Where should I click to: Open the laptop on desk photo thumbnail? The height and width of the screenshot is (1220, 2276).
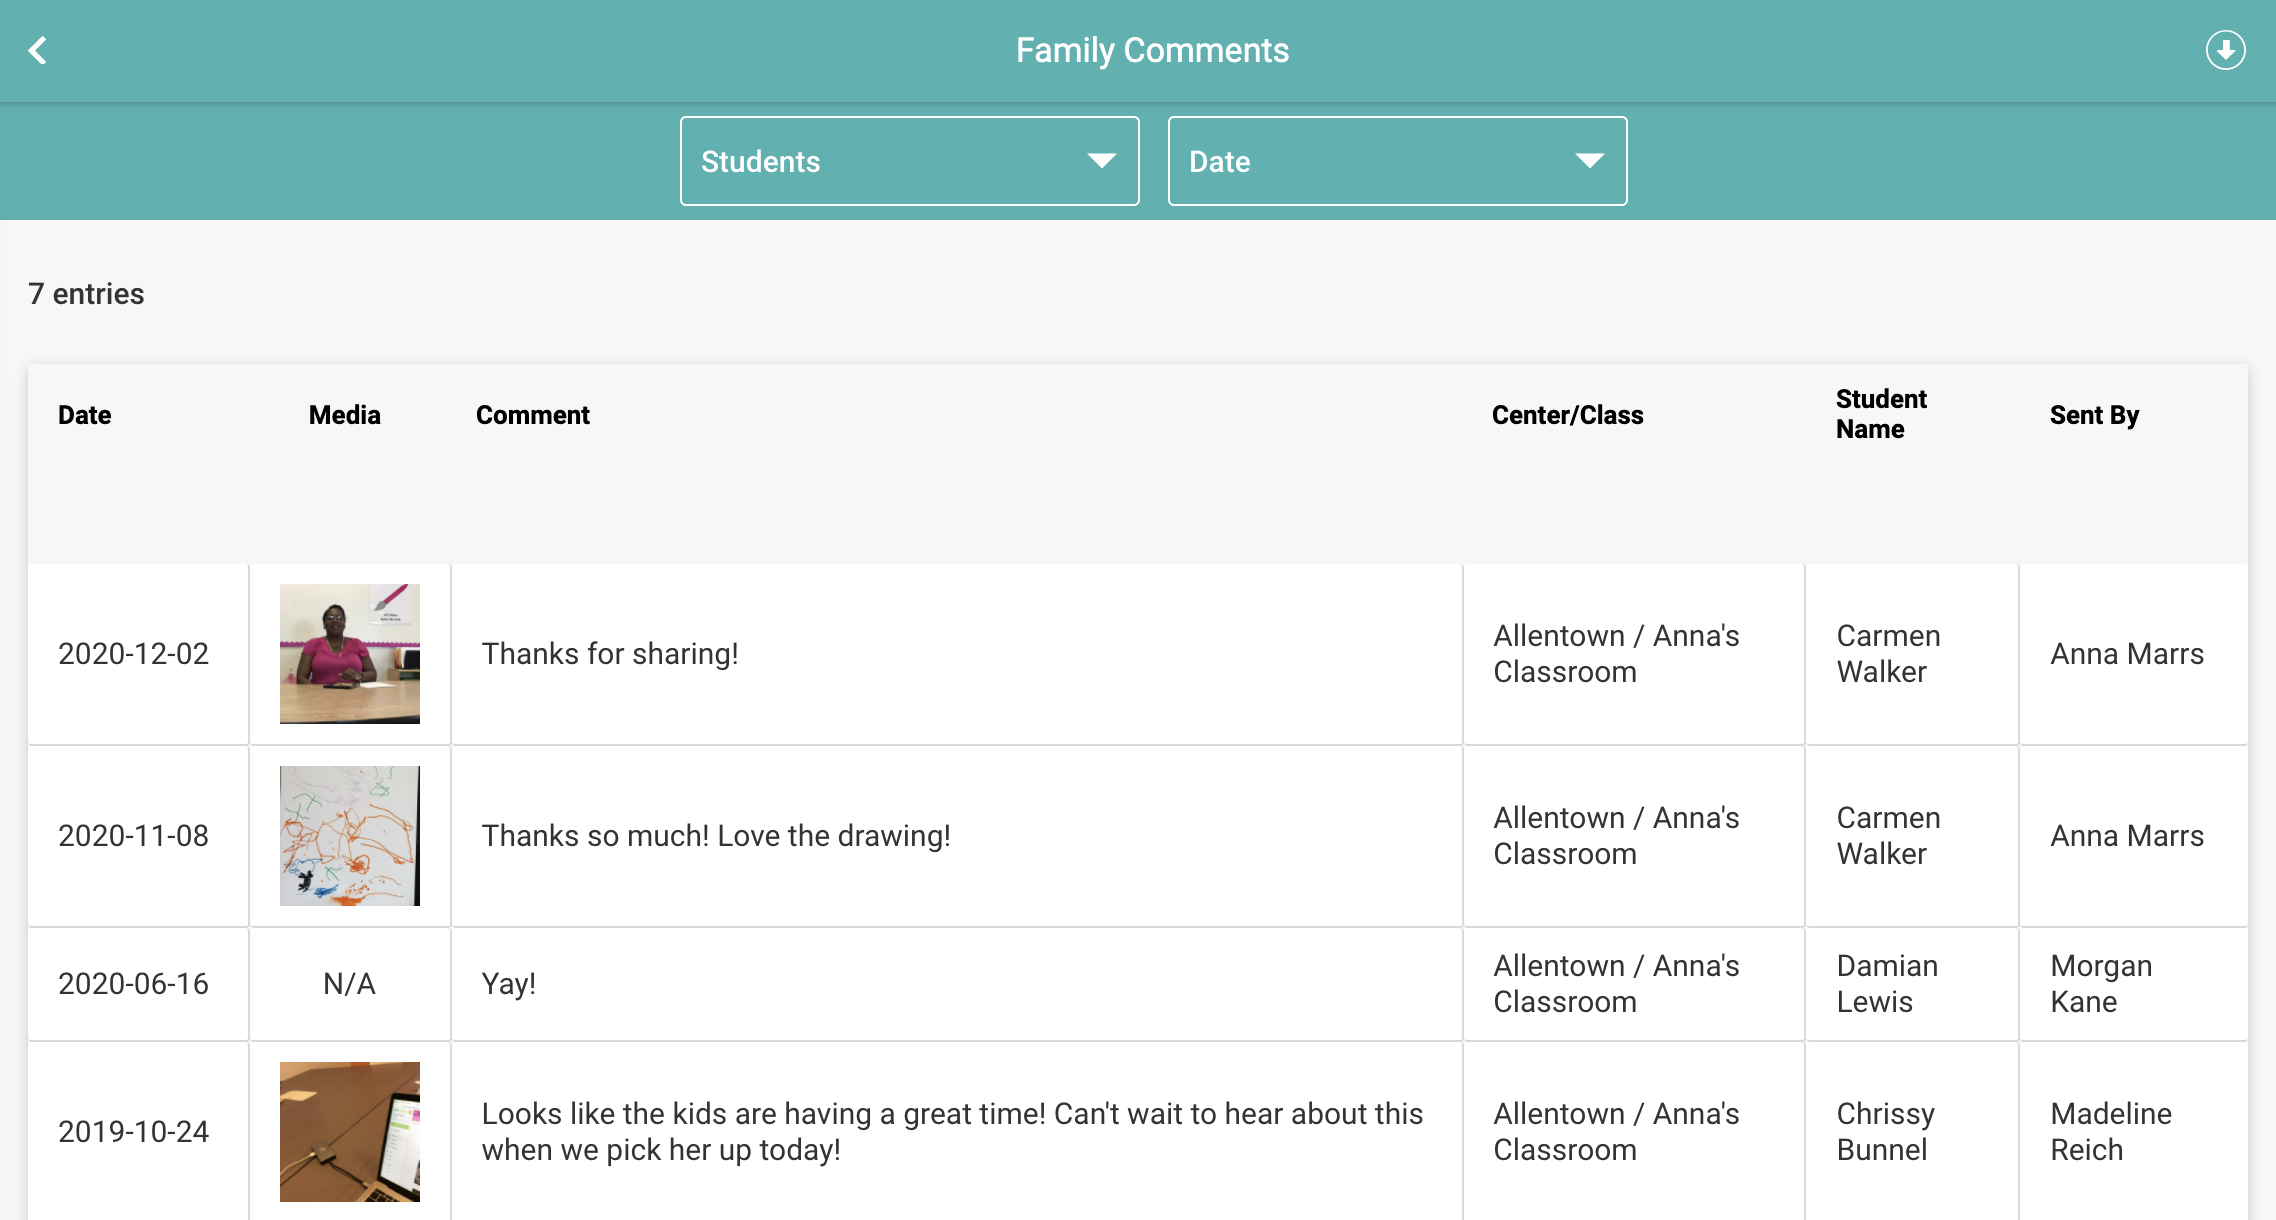coord(350,1132)
